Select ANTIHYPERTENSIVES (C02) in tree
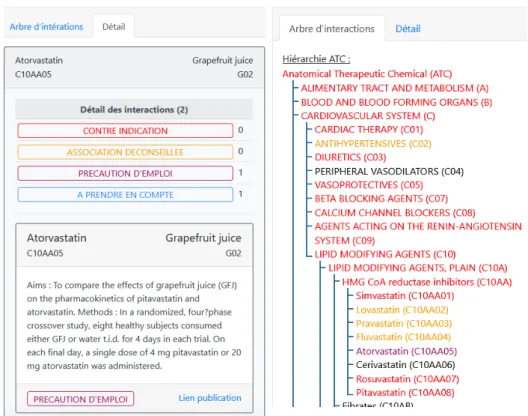The image size is (528, 416). [x=373, y=143]
